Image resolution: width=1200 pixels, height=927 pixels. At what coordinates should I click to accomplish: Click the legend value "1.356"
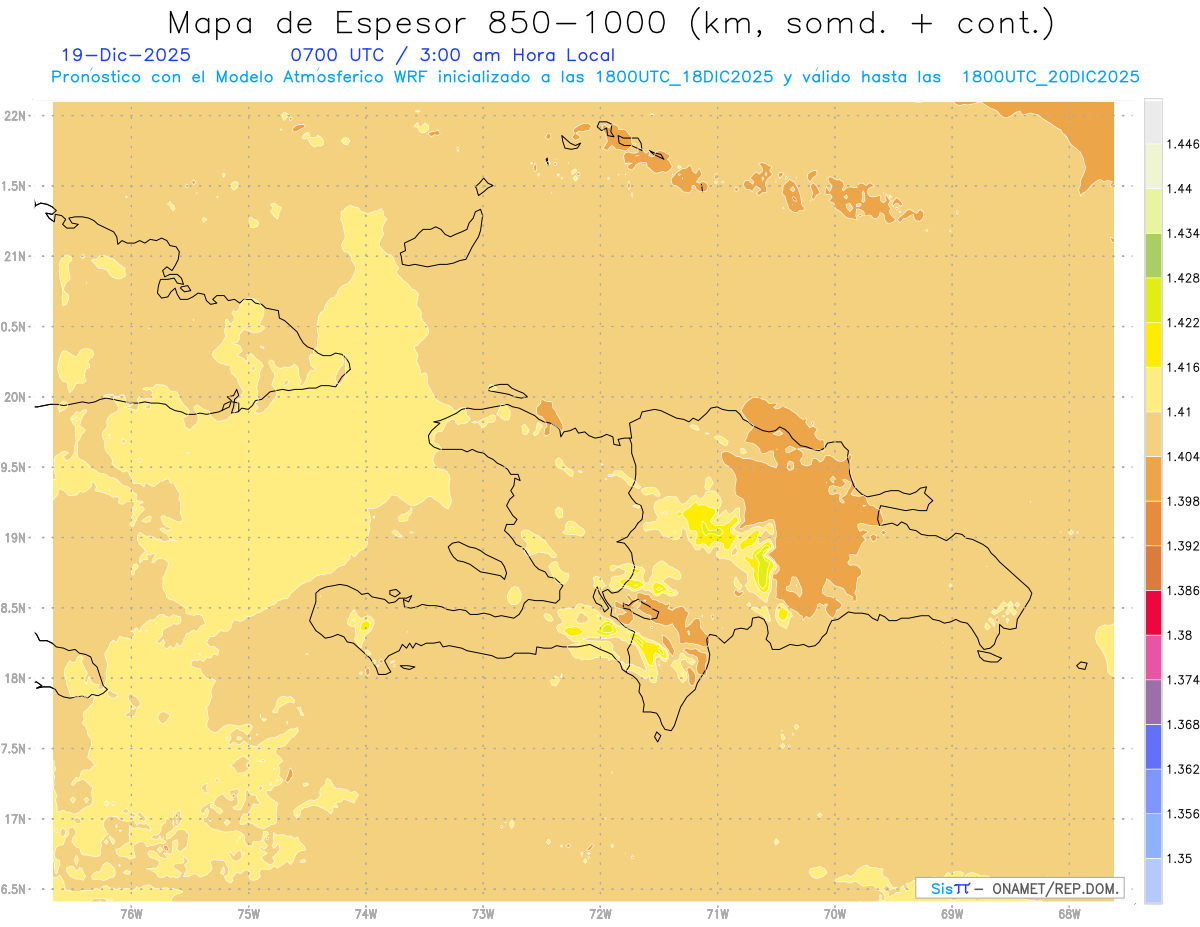coord(1184,814)
